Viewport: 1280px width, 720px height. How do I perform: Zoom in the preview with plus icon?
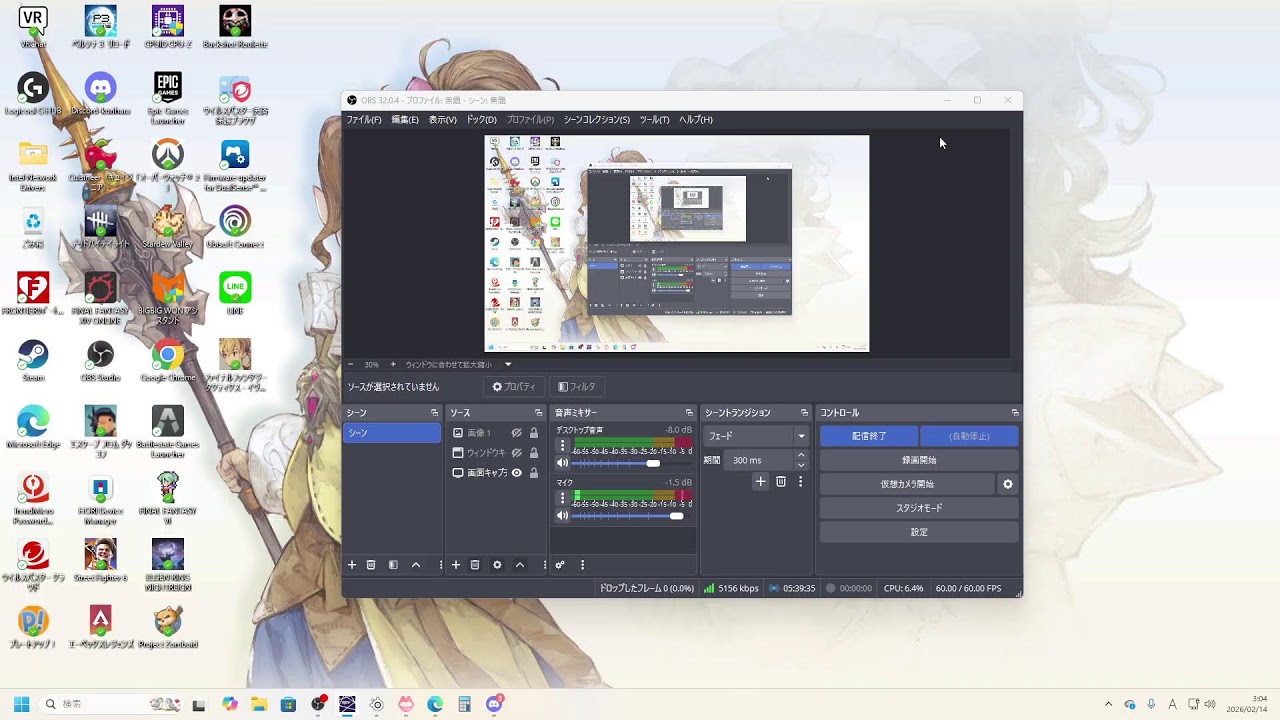coord(393,365)
